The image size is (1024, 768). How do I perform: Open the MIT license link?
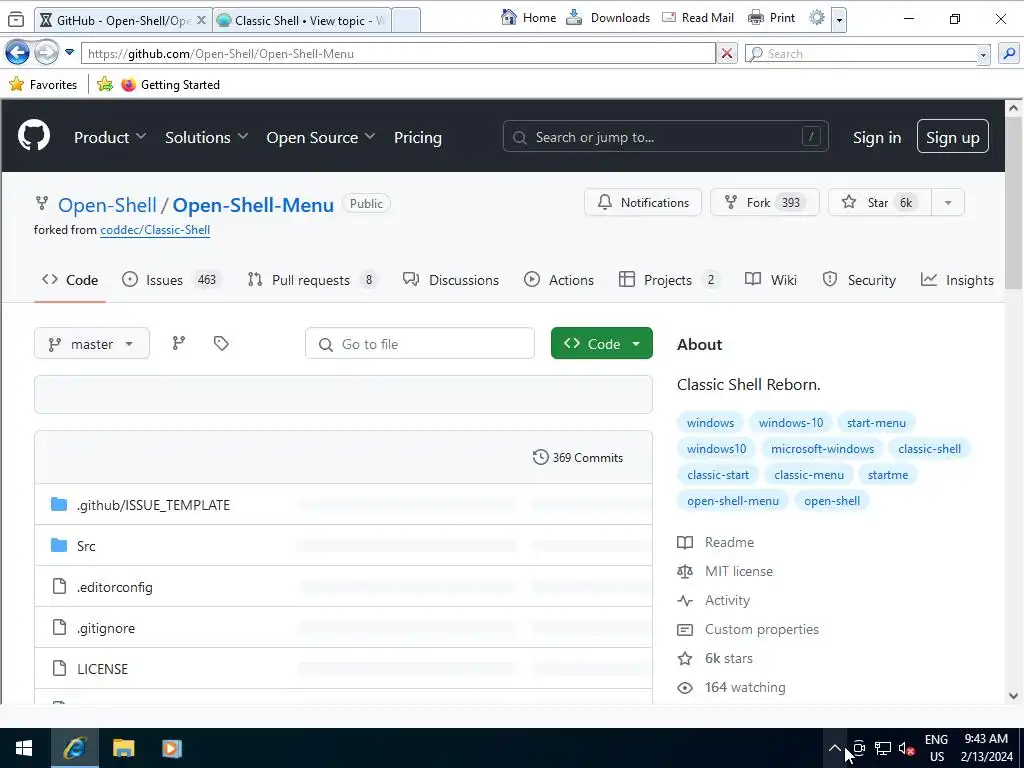pos(739,571)
